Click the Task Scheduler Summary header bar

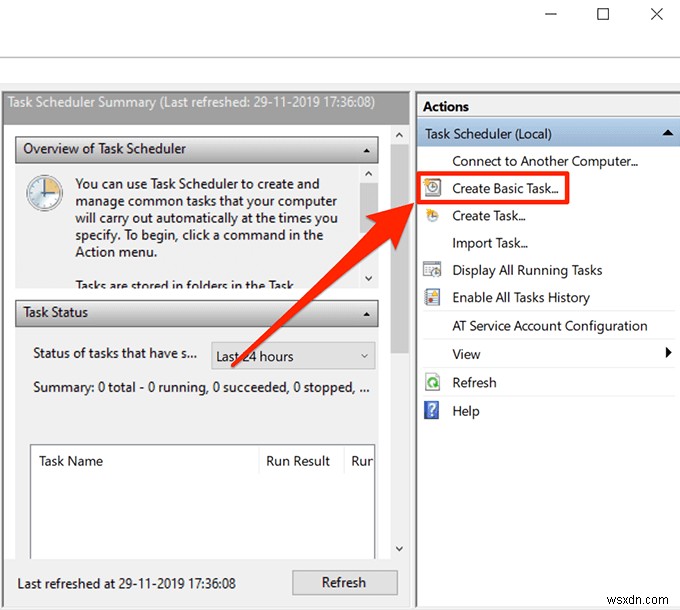206,108
